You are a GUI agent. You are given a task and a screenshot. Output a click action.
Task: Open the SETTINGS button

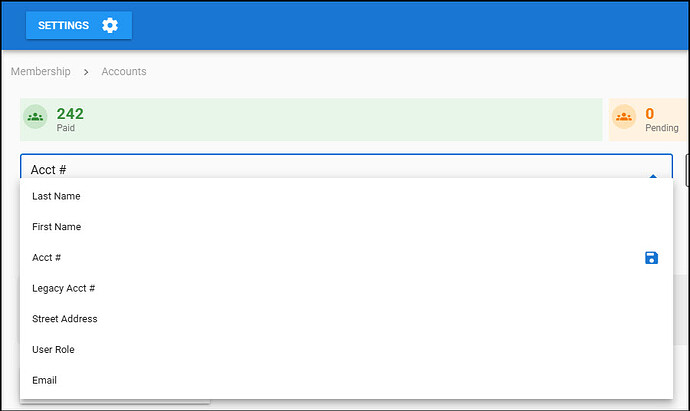click(x=78, y=25)
